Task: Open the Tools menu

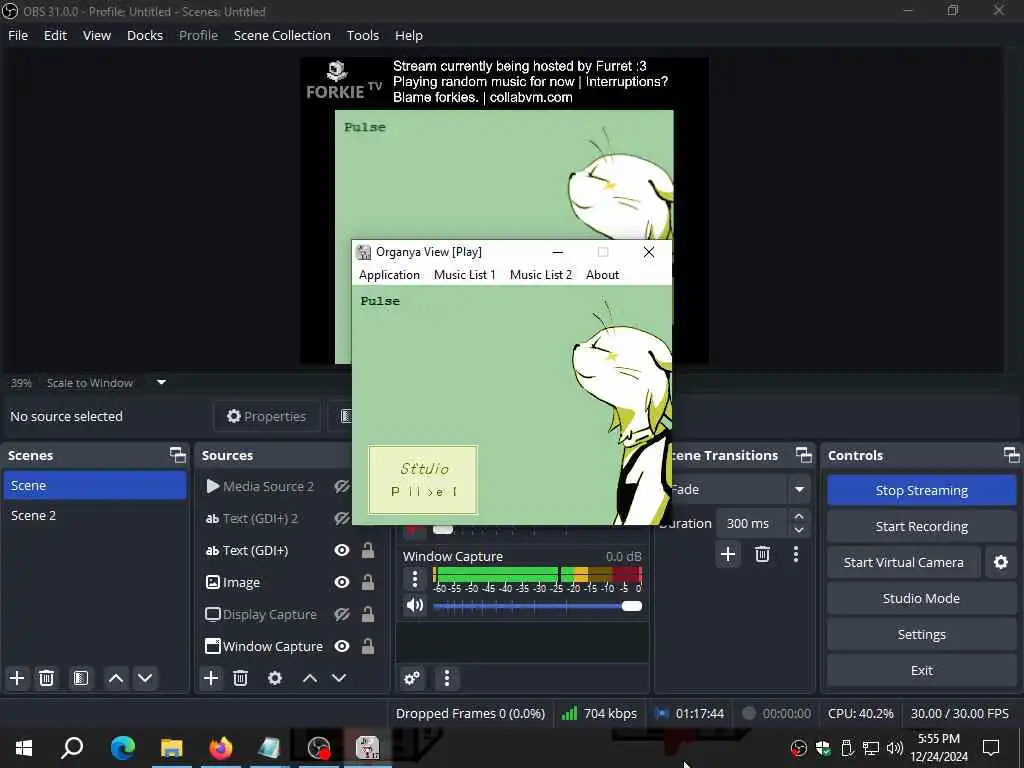Action: (362, 35)
